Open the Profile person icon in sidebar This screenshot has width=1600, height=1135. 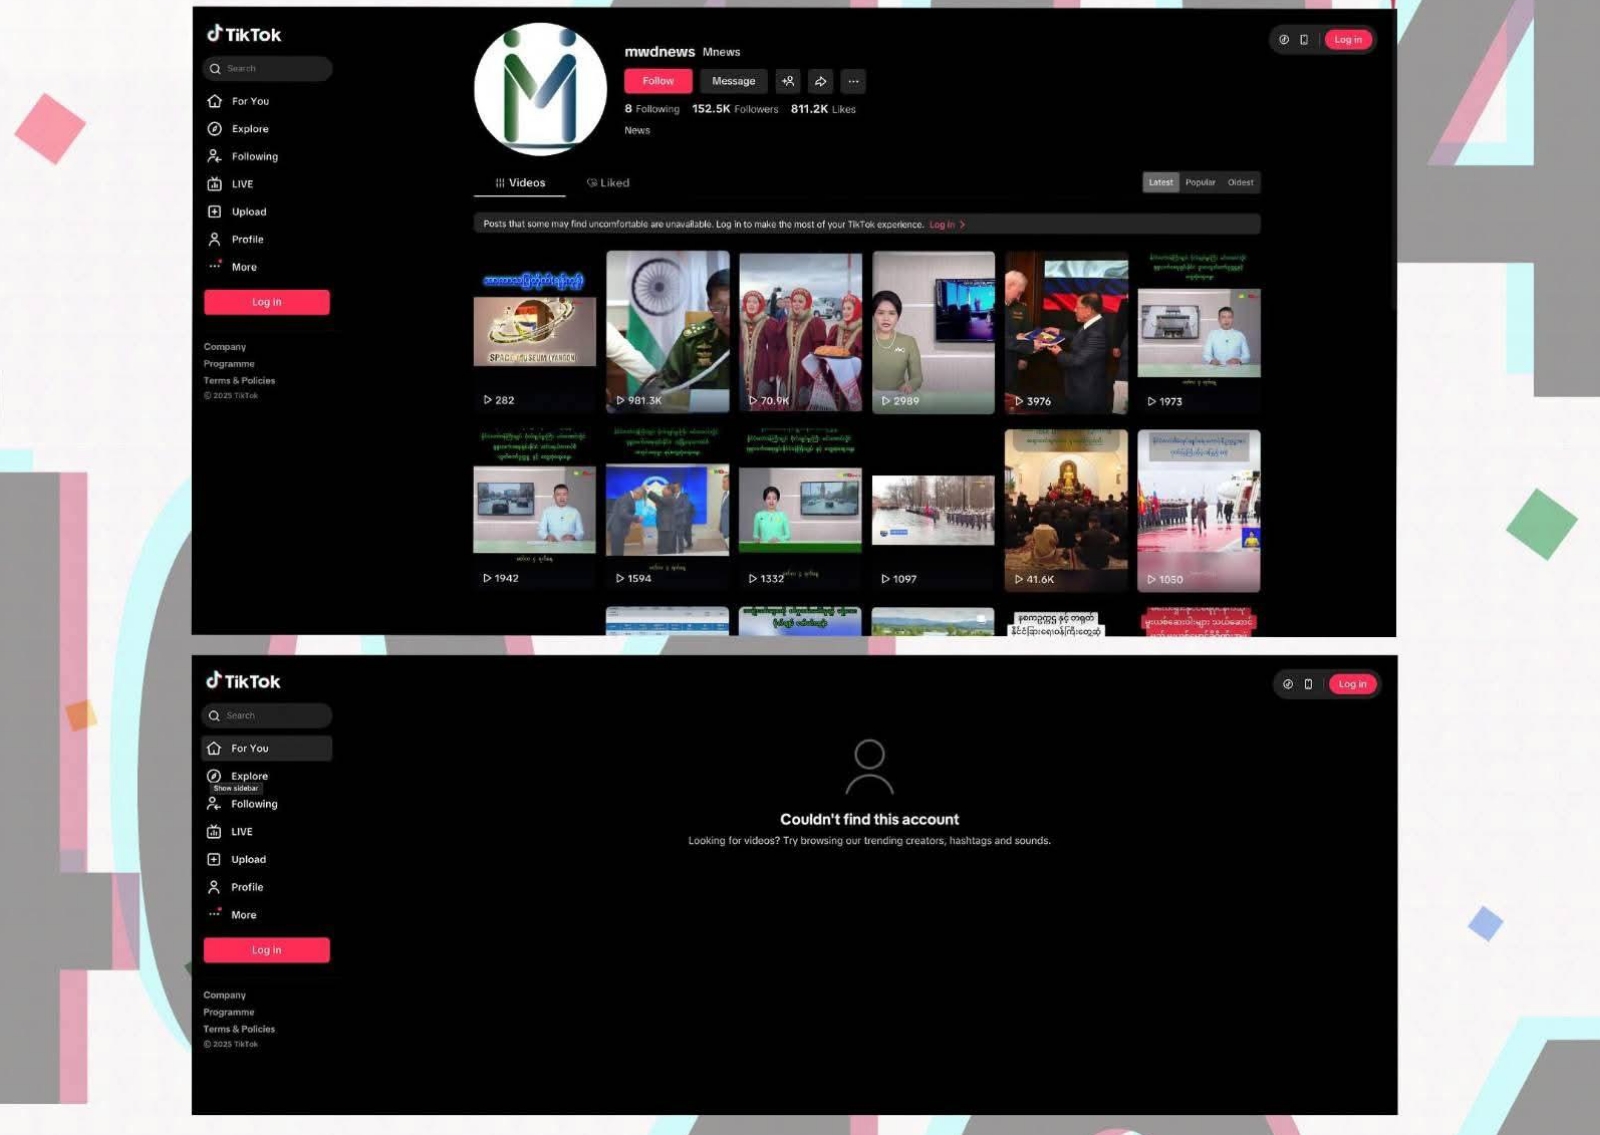pyautogui.click(x=213, y=239)
